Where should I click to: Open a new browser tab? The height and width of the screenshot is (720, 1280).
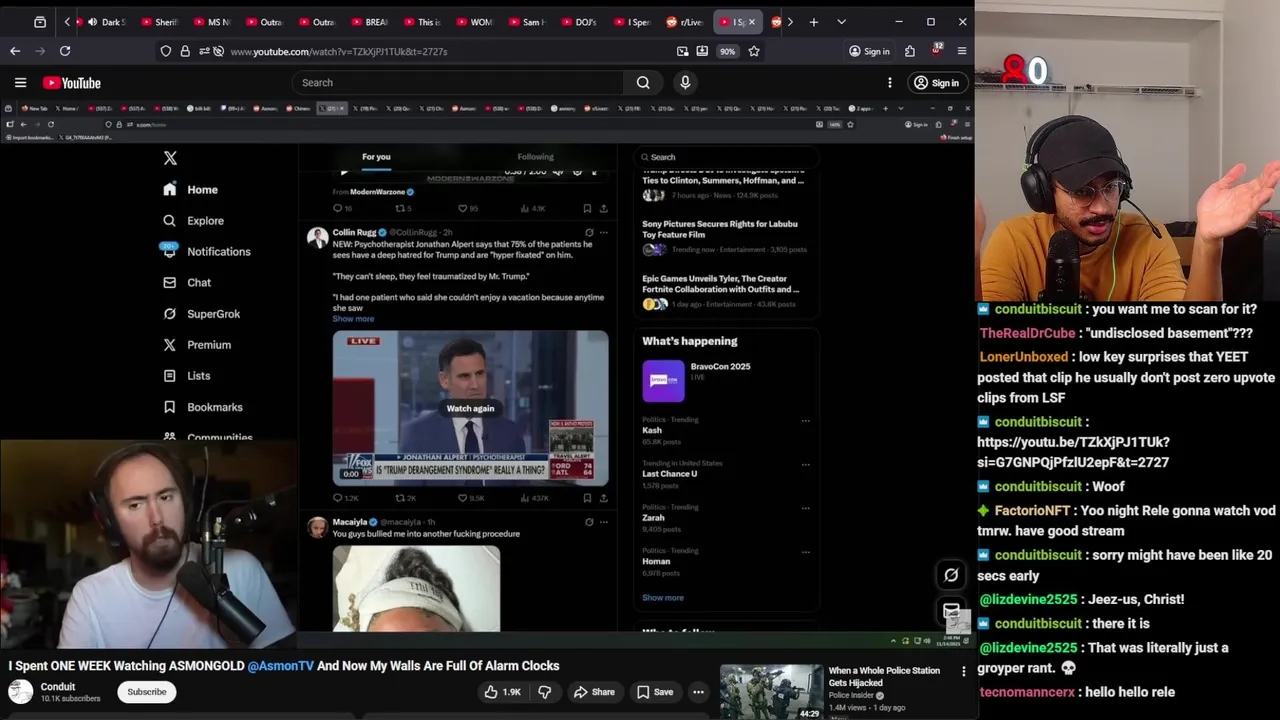pyautogui.click(x=814, y=22)
